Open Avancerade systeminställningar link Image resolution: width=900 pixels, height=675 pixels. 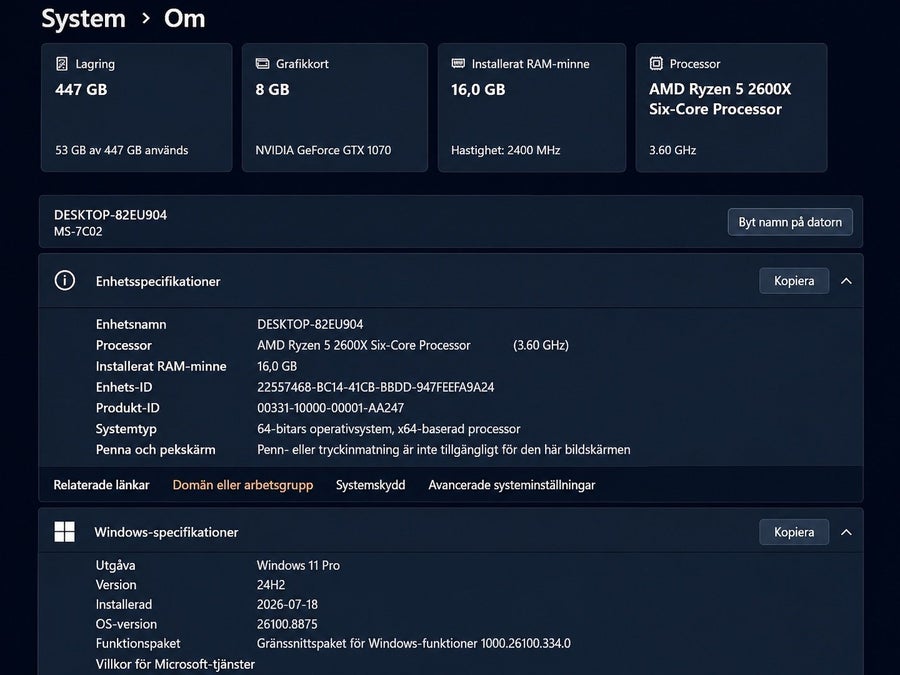click(511, 485)
